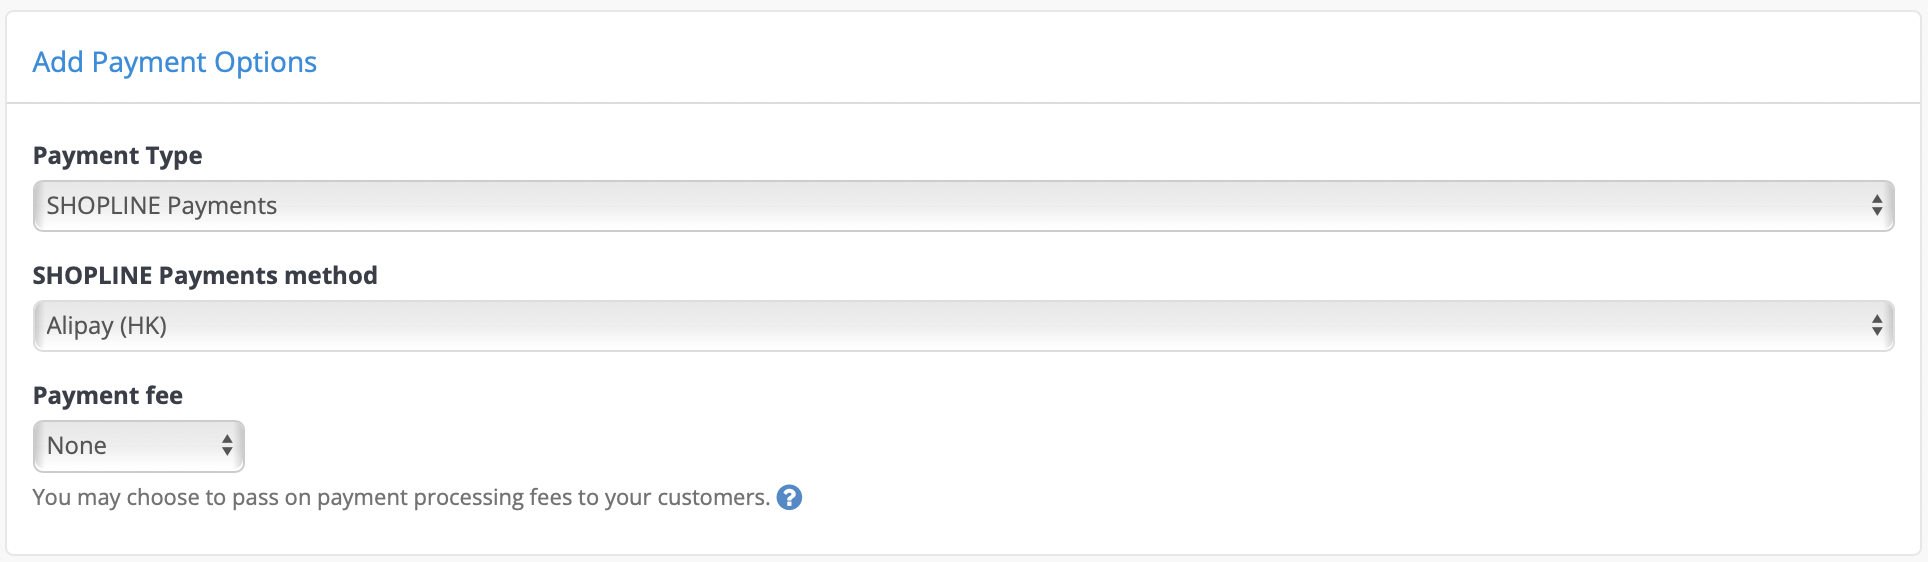Select the Alipay (HK) value text
Image resolution: width=1928 pixels, height=562 pixels.
pyautogui.click(x=107, y=326)
